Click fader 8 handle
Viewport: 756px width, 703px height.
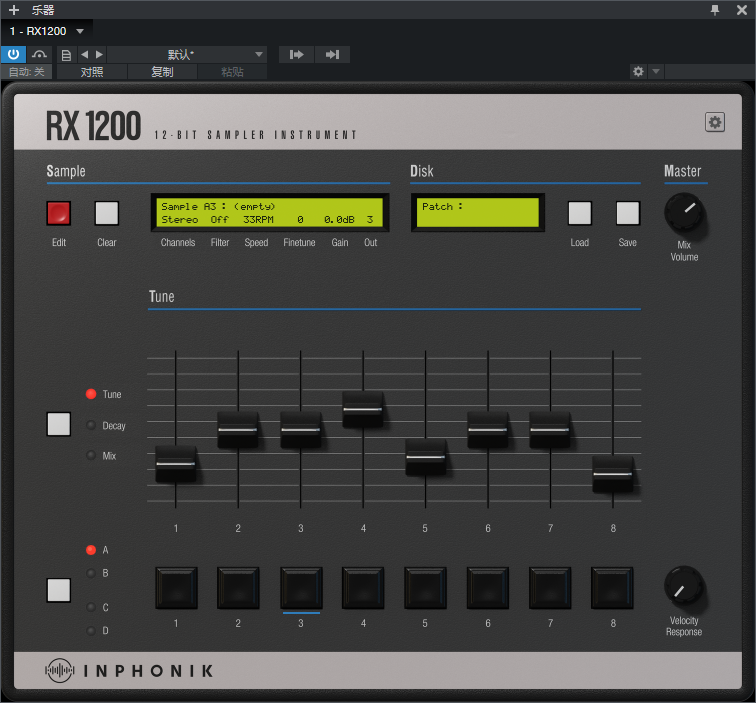(612, 474)
